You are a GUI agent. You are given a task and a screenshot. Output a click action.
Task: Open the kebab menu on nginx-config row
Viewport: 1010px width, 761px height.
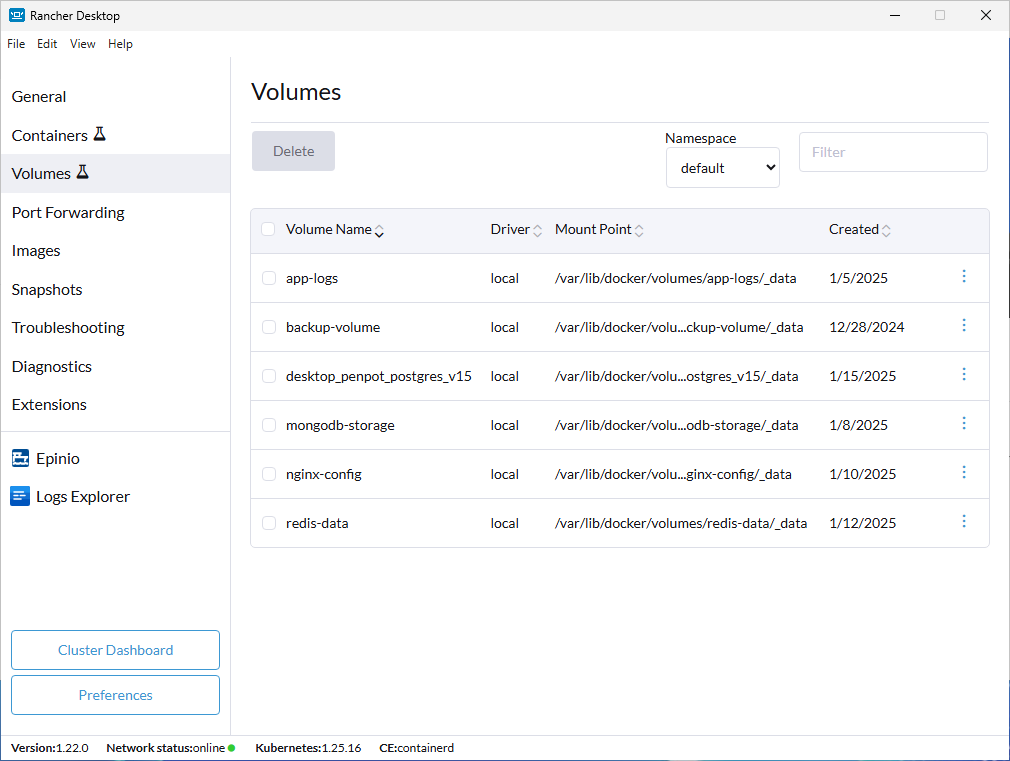[964, 472]
